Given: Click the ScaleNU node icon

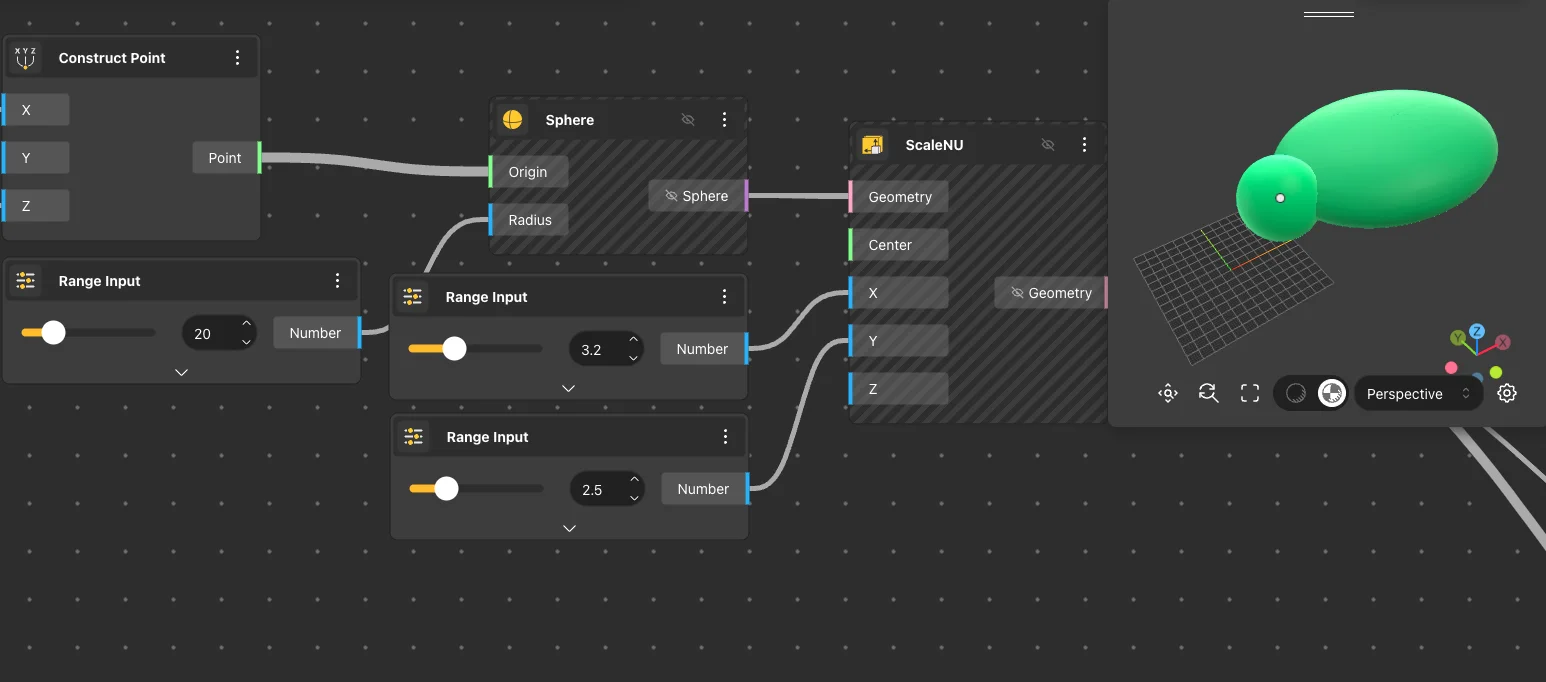Looking at the screenshot, I should 873,145.
